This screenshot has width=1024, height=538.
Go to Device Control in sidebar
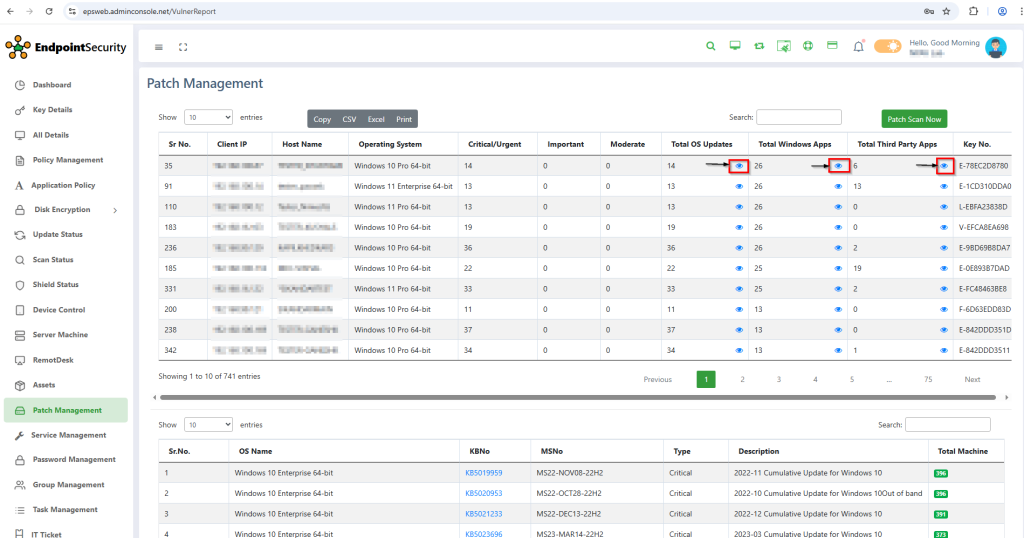tap(59, 310)
